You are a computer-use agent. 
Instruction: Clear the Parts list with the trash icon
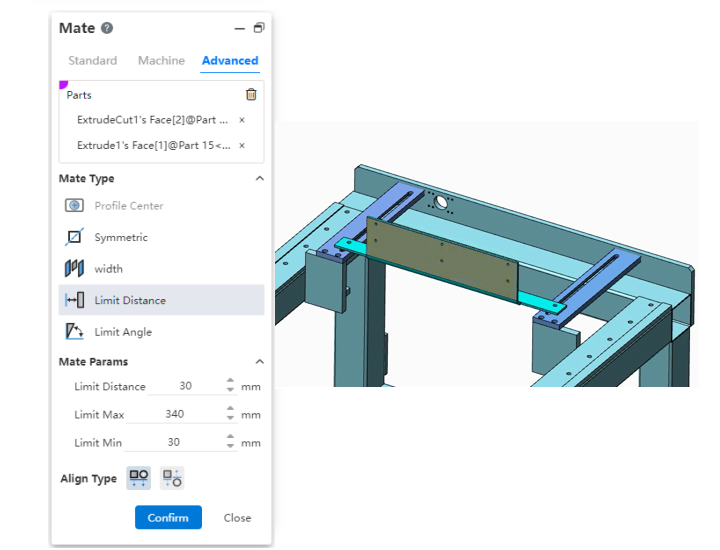[x=251, y=95]
